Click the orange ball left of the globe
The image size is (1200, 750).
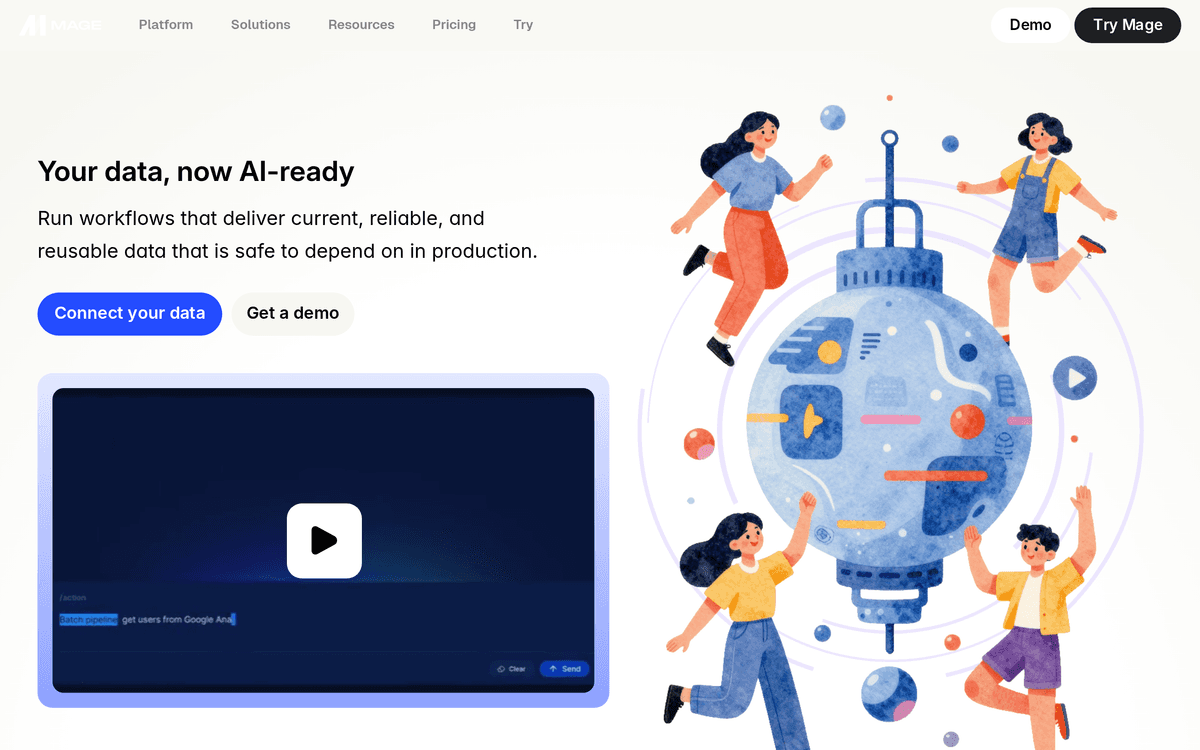[x=698, y=443]
